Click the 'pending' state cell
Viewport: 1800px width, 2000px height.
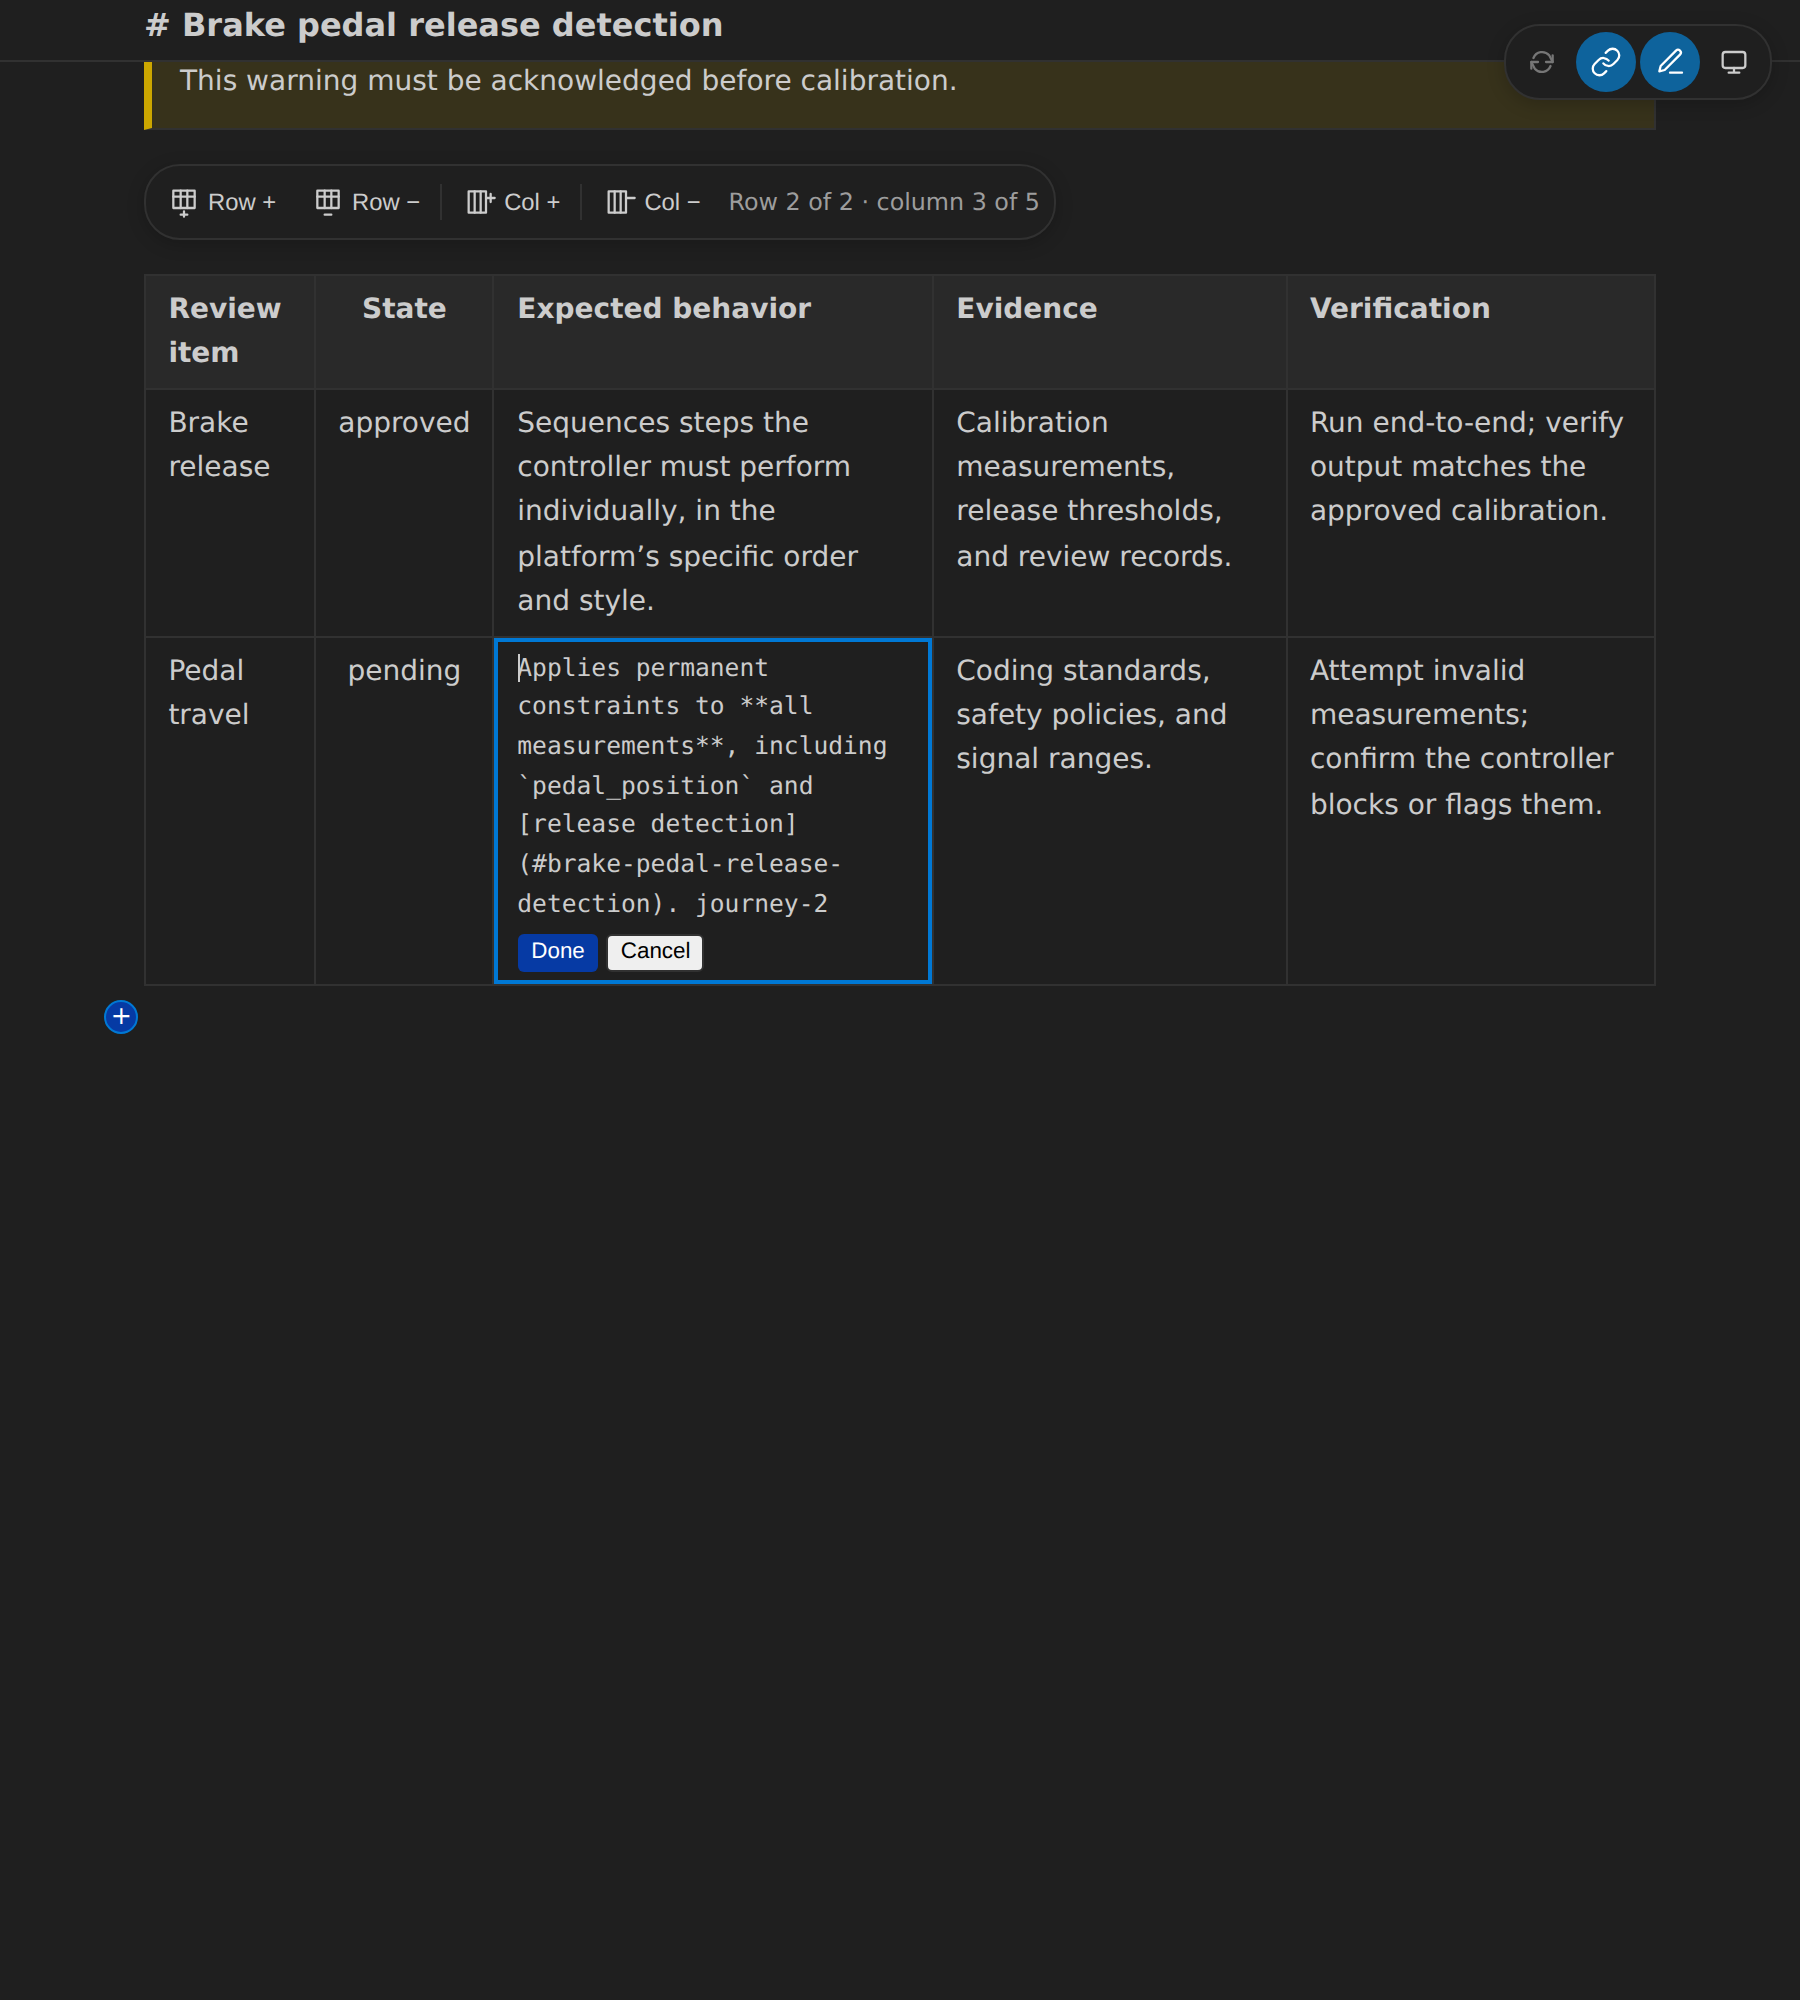click(x=404, y=811)
